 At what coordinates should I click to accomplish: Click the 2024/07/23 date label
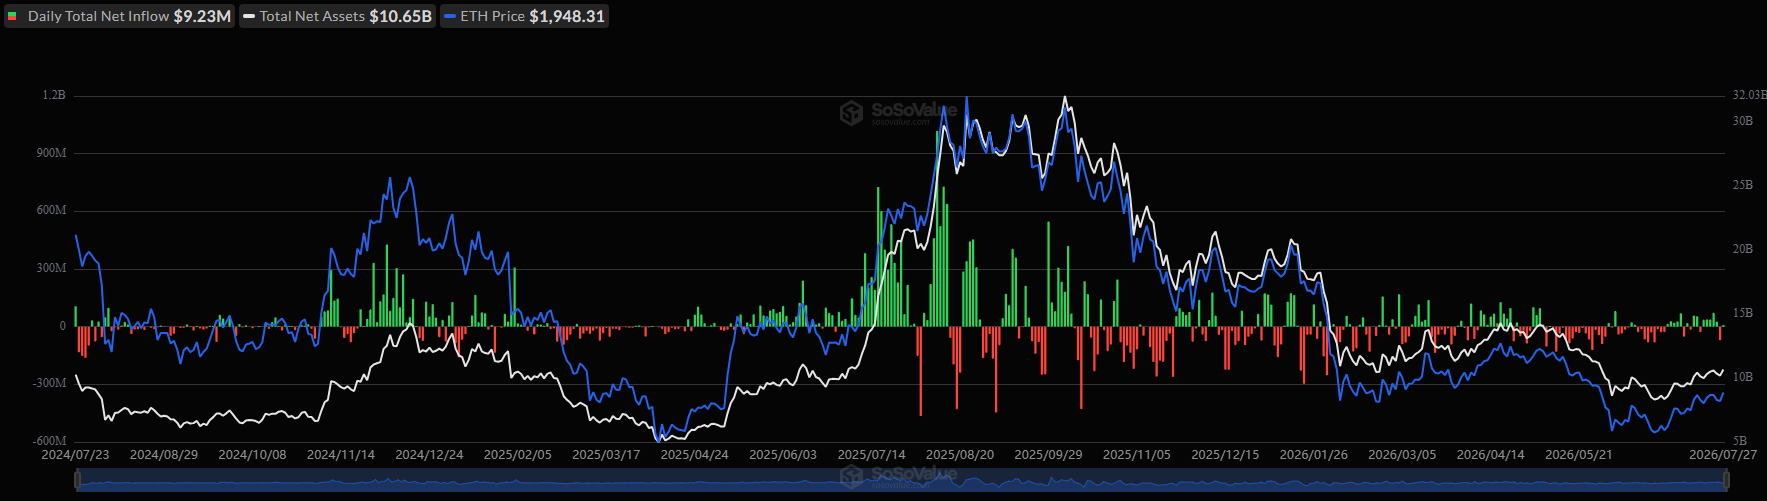75,454
